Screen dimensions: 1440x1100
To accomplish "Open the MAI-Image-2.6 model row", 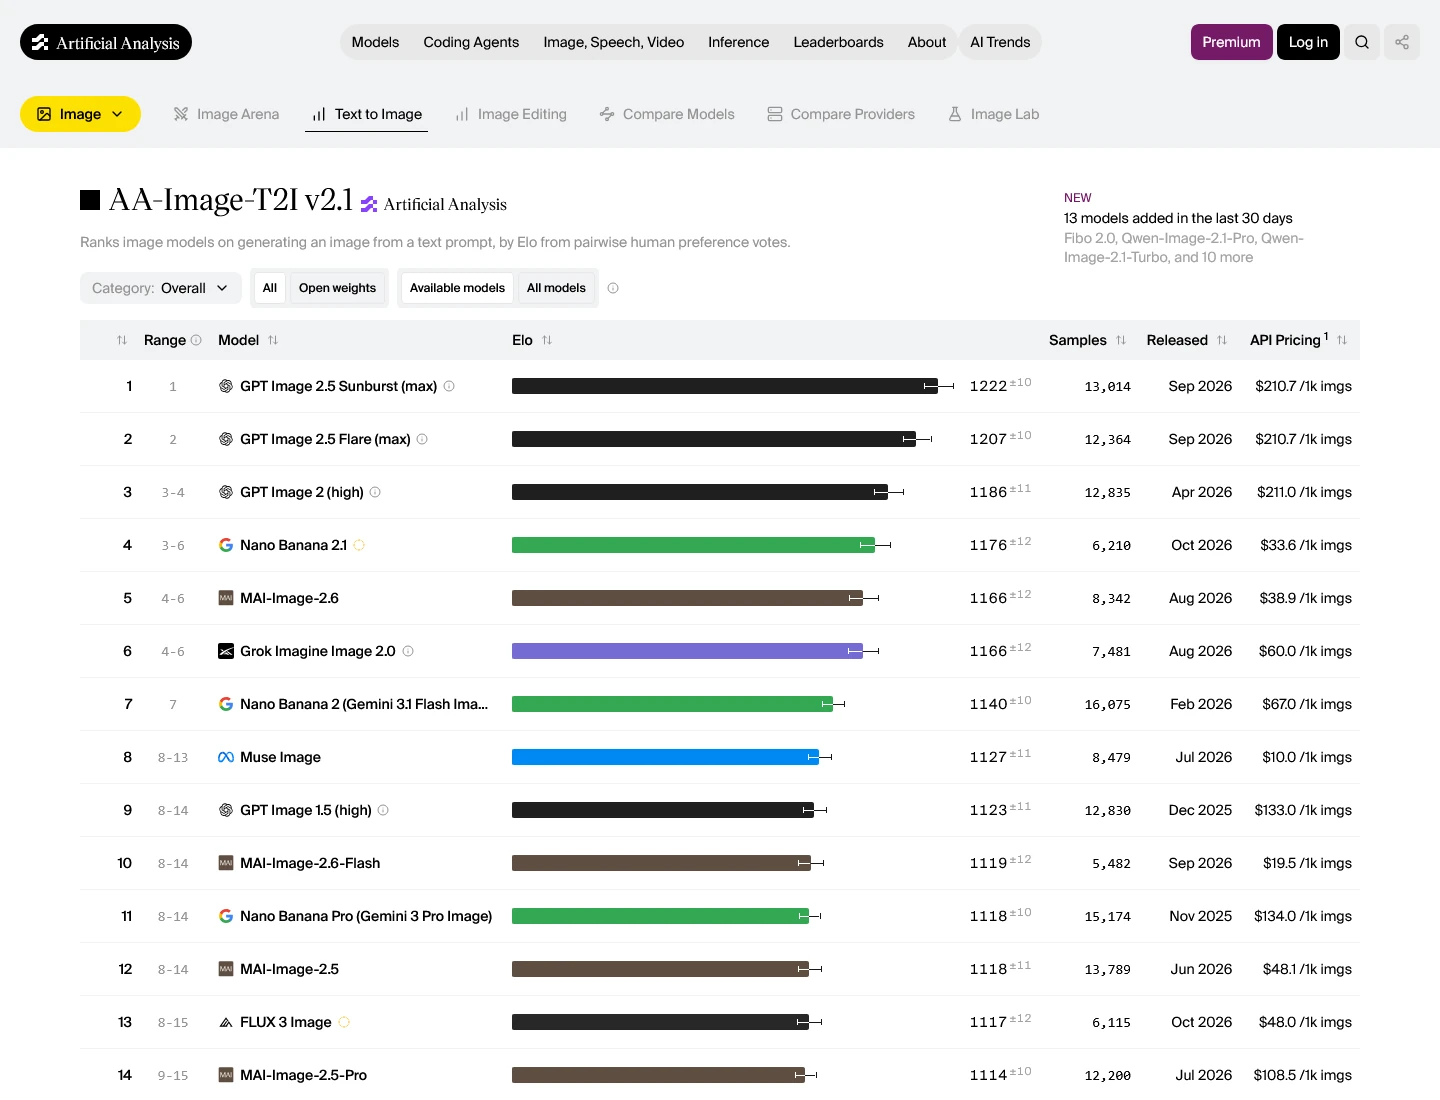I will (x=720, y=598).
